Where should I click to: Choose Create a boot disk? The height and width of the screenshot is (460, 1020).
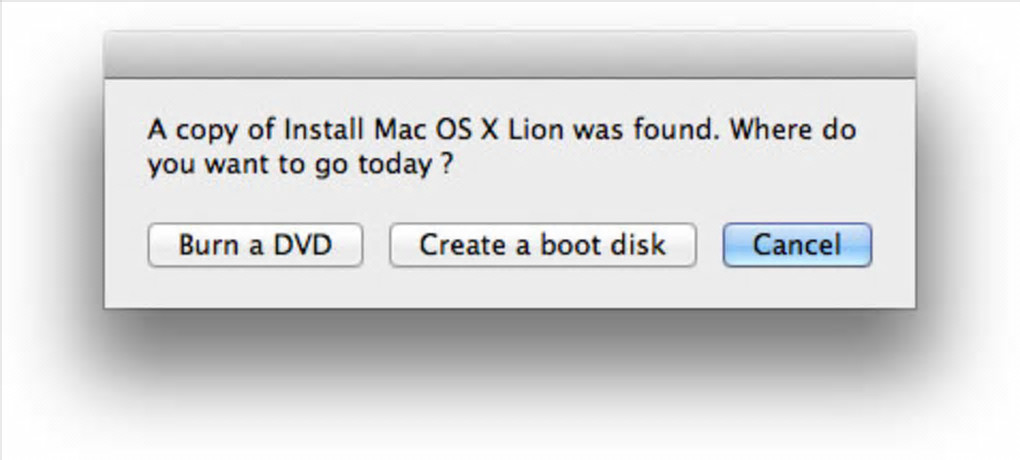[542, 245]
